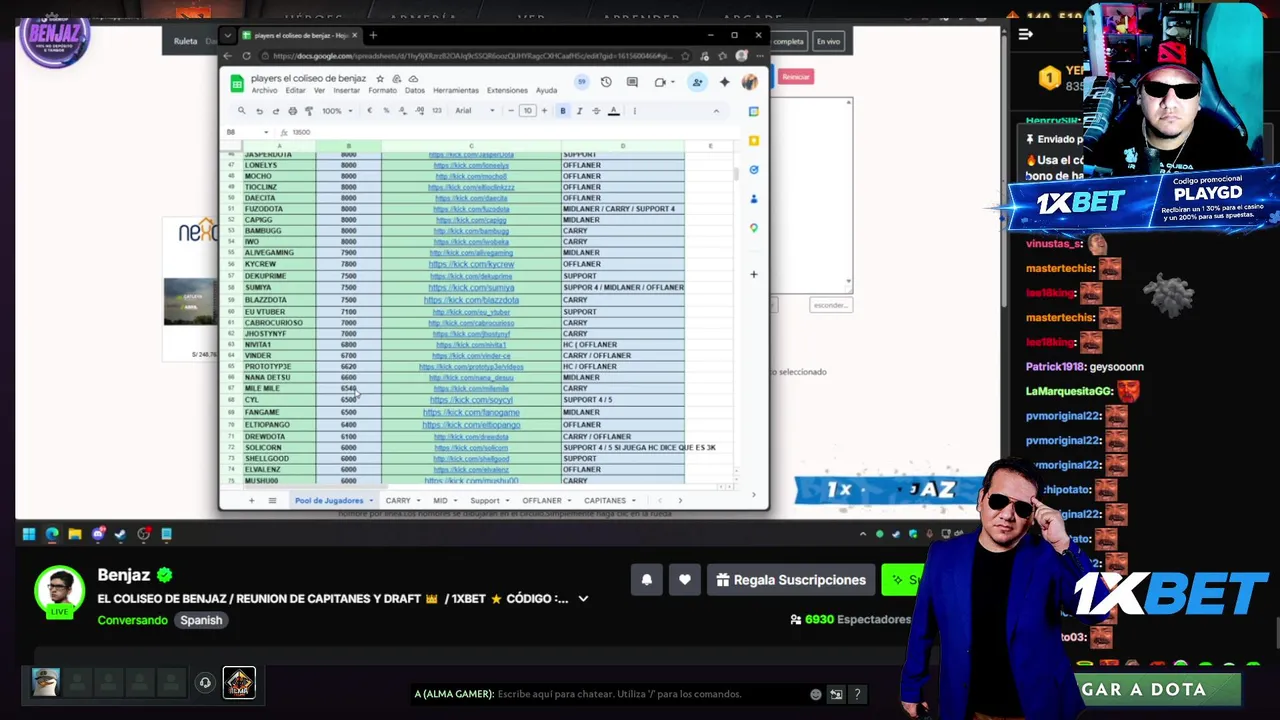
Task: Open cell name box dropdown B8
Action: [x=266, y=132]
